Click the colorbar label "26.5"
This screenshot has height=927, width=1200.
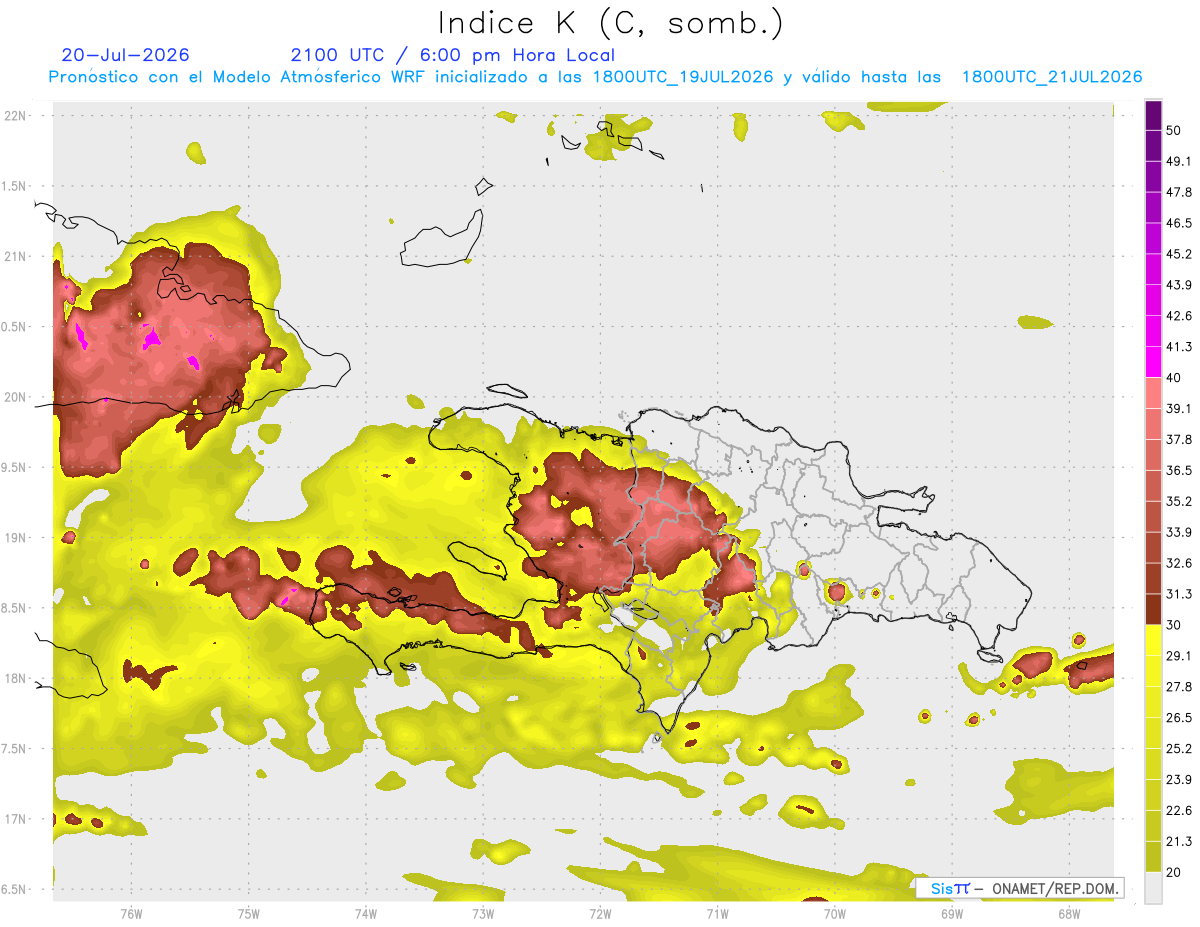(x=1179, y=718)
